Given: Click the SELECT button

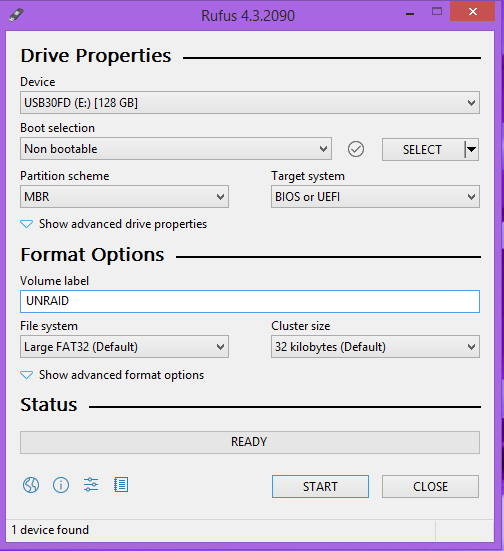Looking at the screenshot, I should tap(423, 149).
